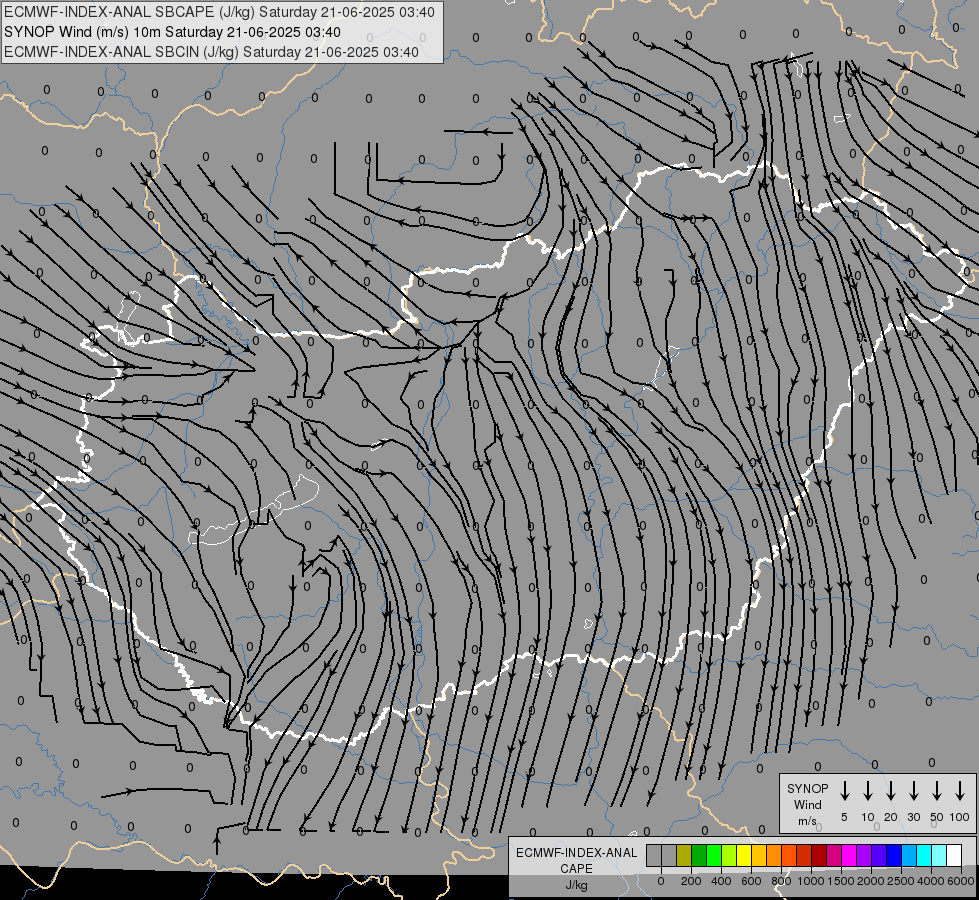The image size is (979, 900).
Task: Select the bright cyan CAPE swatch
Action: coord(923,855)
